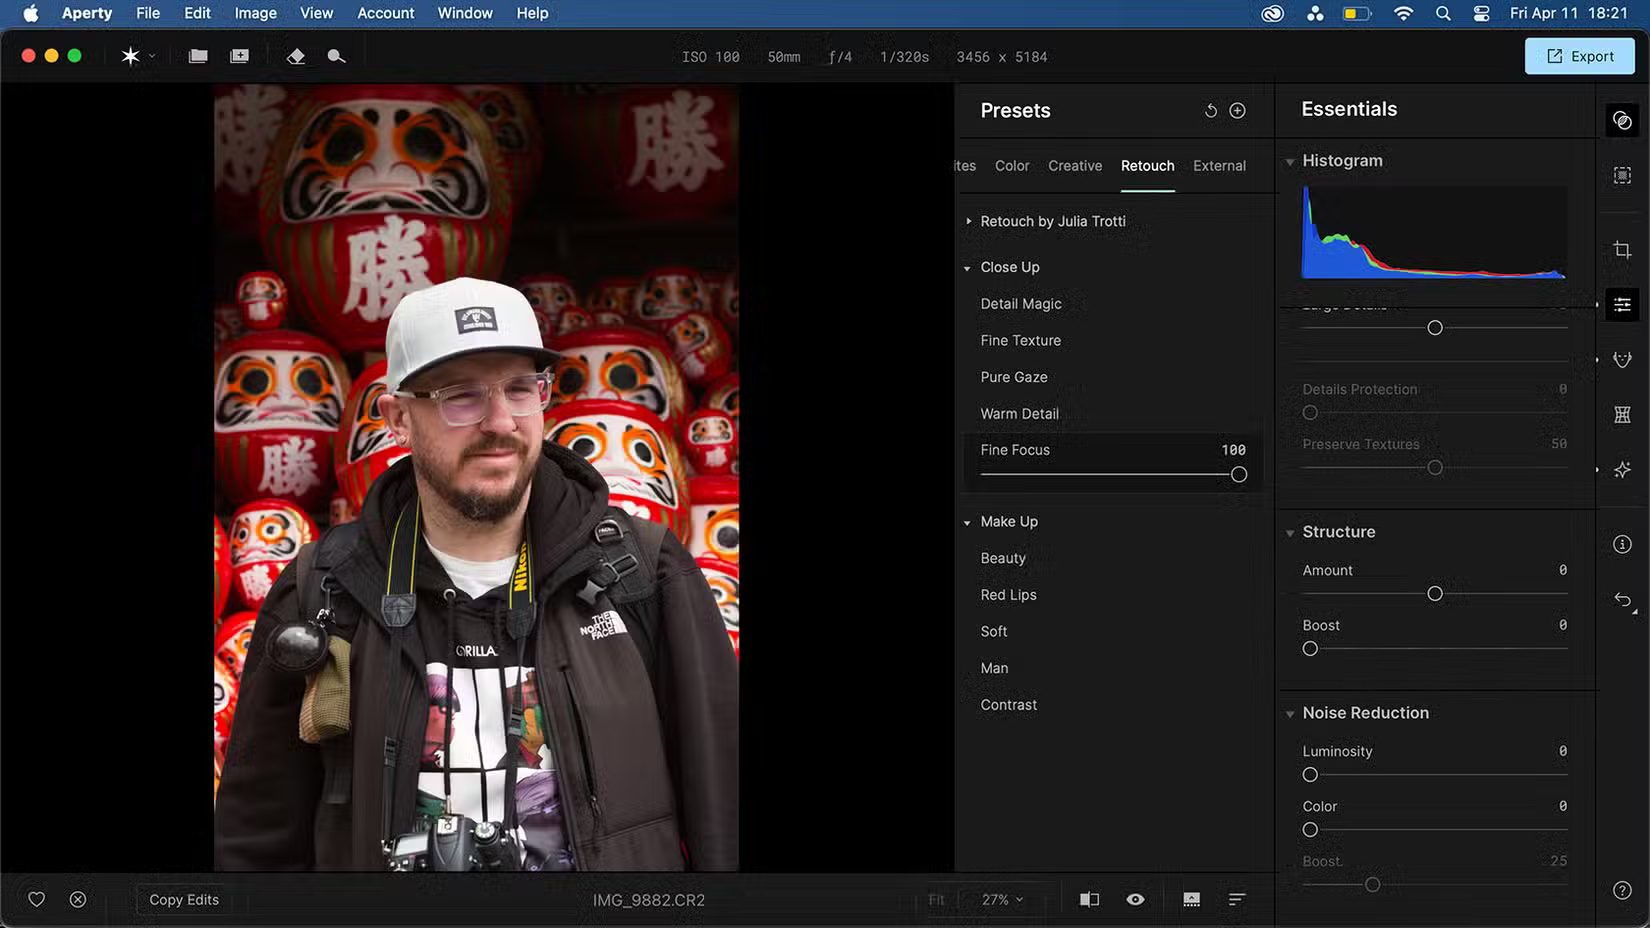Click the undo arrow in the right sidebar

click(x=1622, y=601)
